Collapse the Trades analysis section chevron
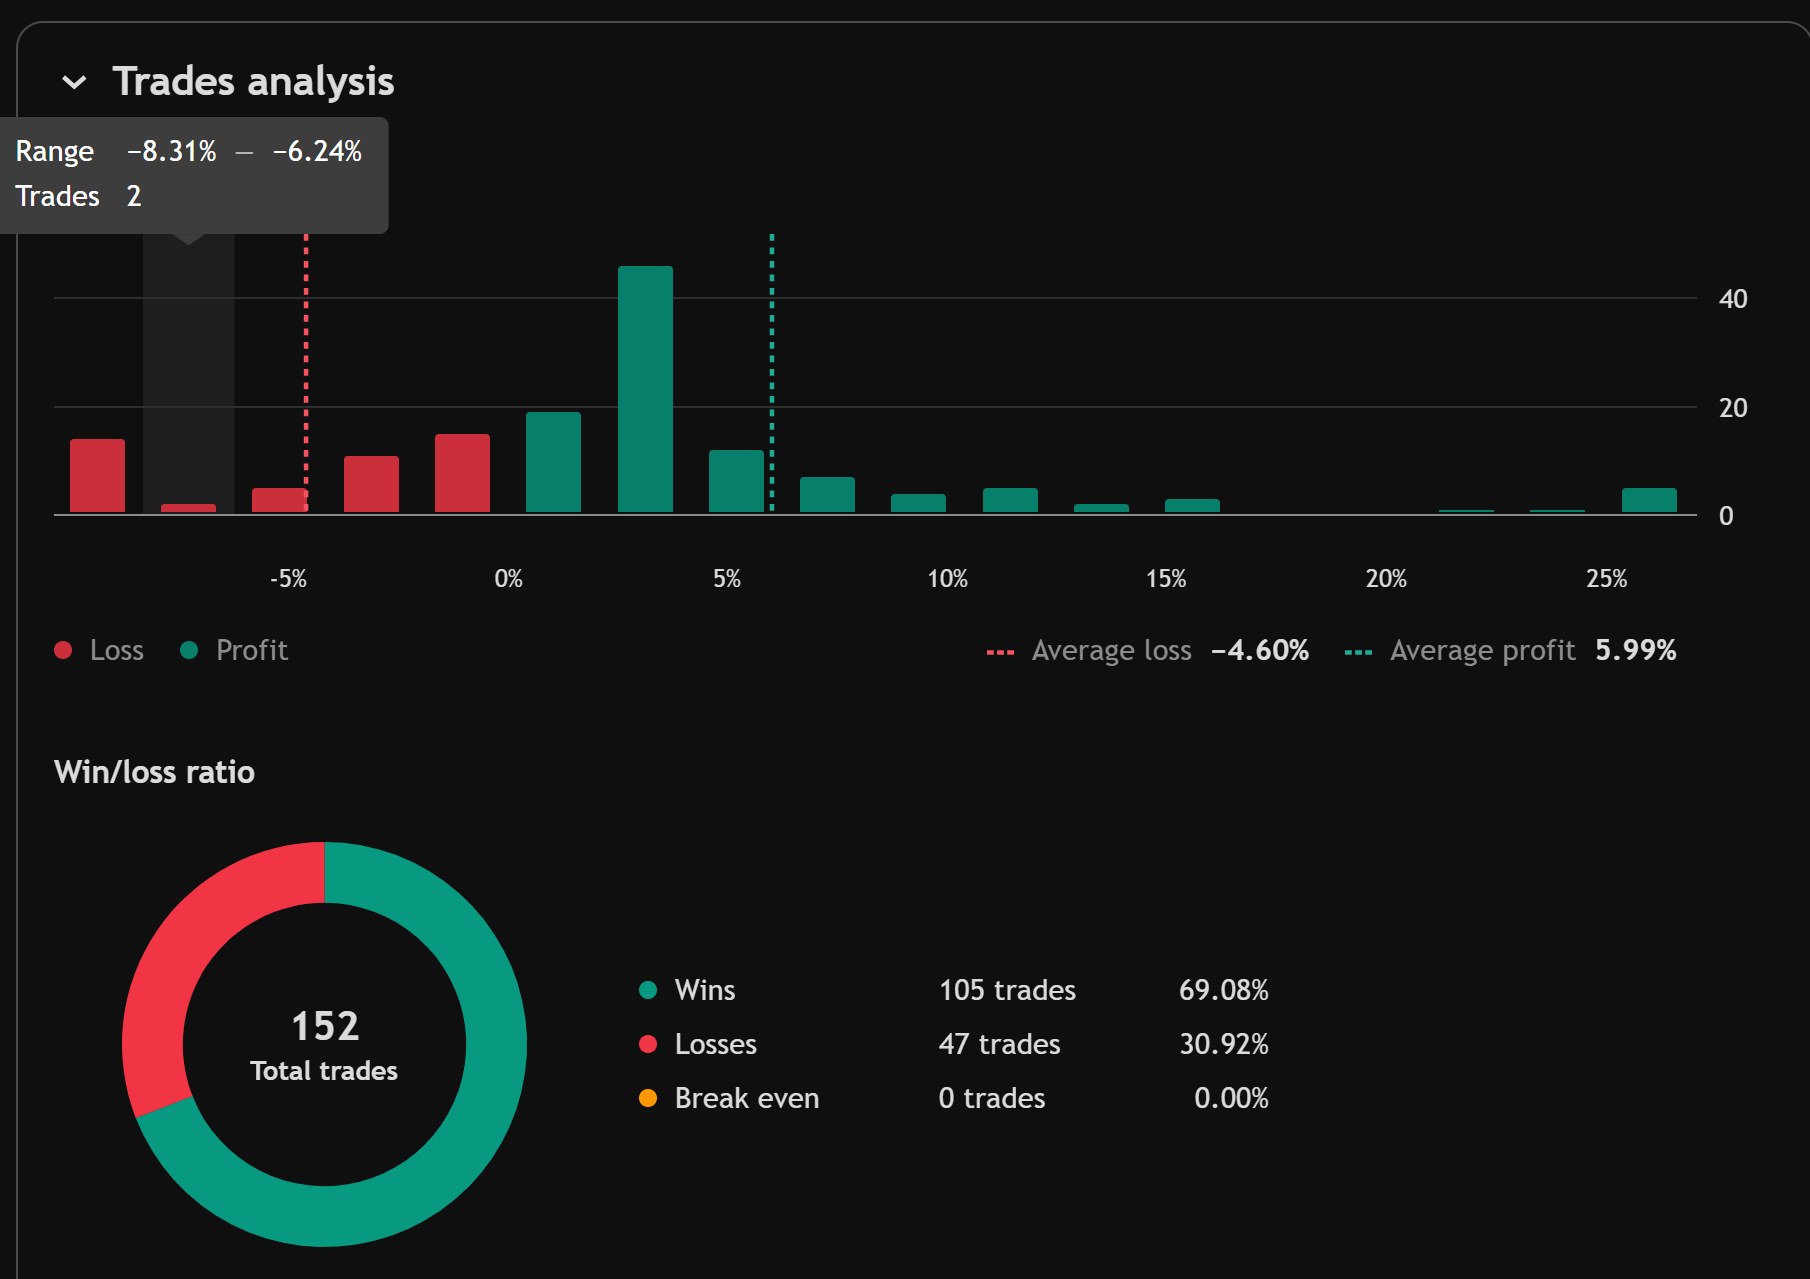The height and width of the screenshot is (1279, 1810). click(74, 82)
